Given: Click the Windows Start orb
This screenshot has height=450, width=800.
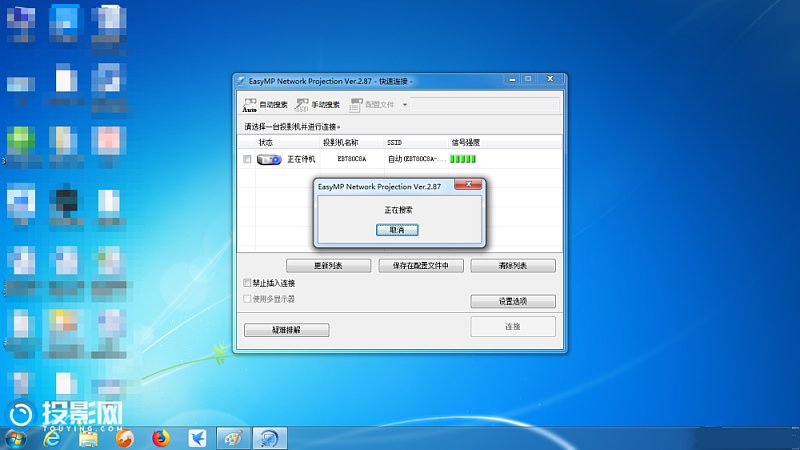Looking at the screenshot, I should click(x=17, y=438).
